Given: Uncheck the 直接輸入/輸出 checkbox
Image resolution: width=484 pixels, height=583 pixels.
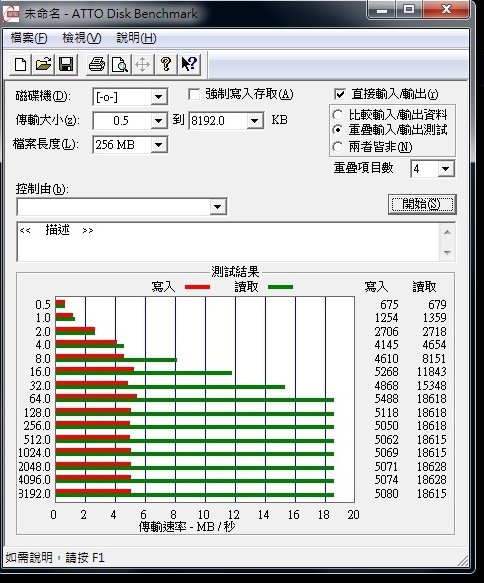Looking at the screenshot, I should click(339, 94).
